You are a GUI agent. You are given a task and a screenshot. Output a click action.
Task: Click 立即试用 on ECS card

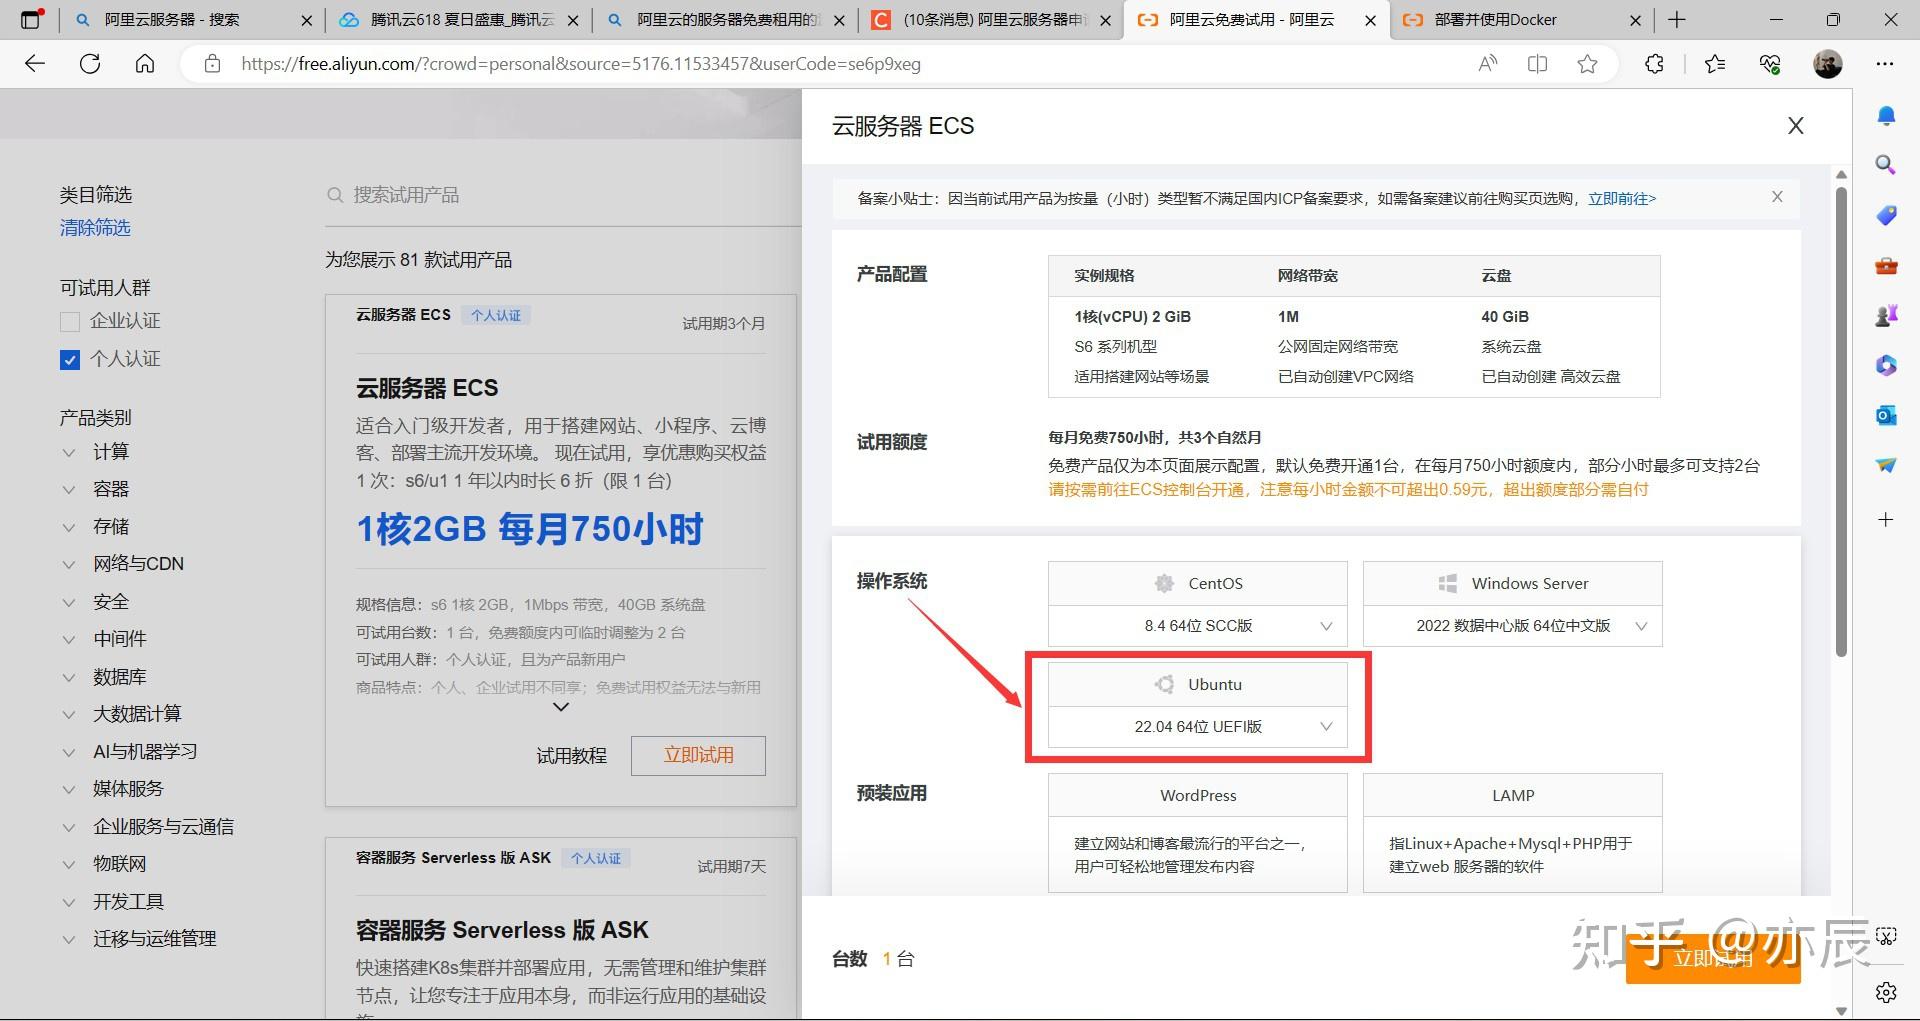(698, 756)
